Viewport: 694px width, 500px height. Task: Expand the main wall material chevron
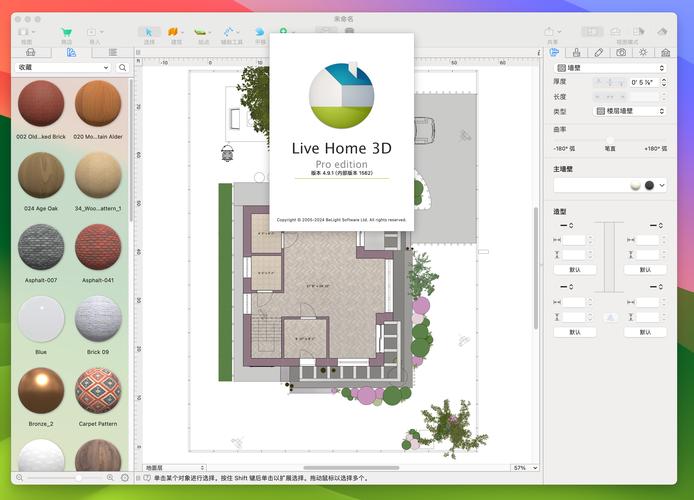point(662,185)
